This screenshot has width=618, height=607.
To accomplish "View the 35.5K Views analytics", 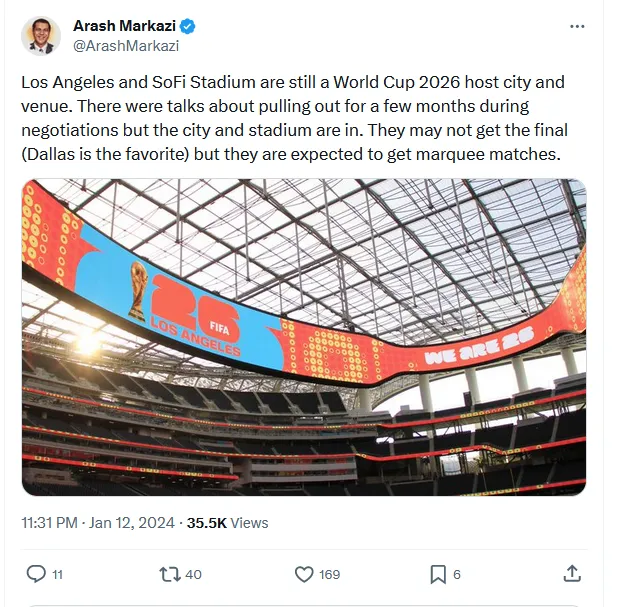I will (x=227, y=522).
